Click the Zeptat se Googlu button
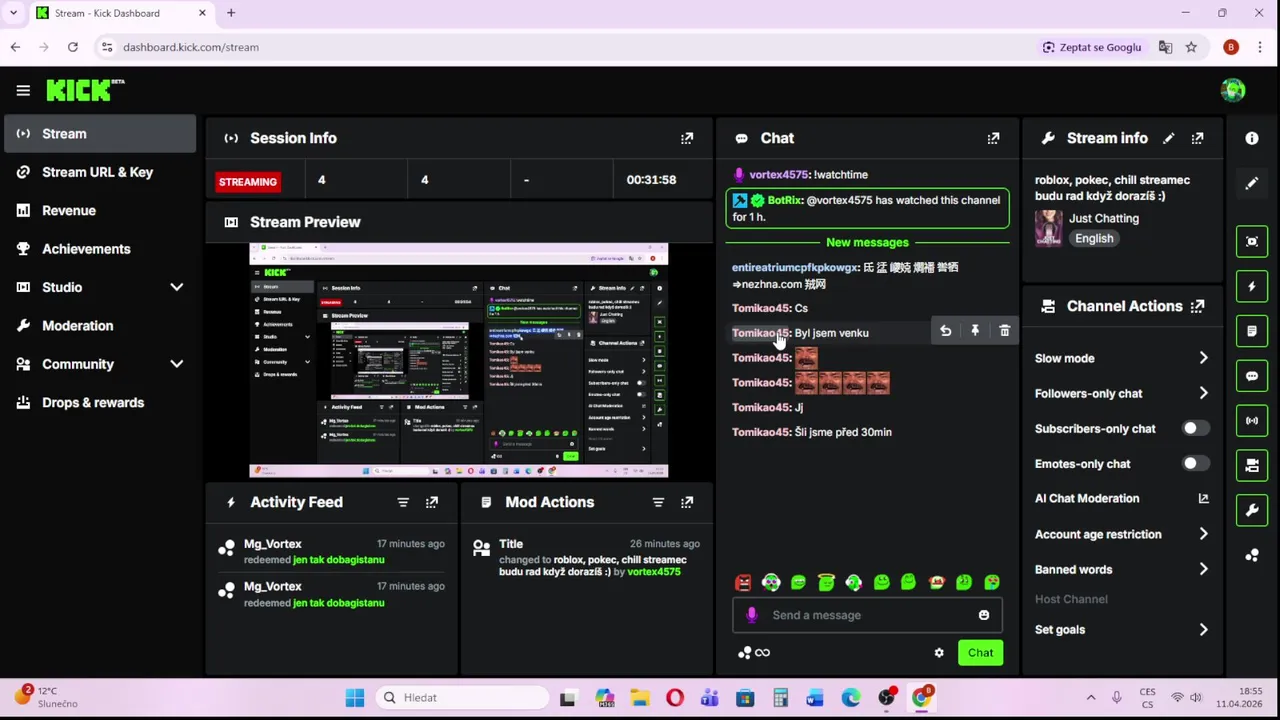 pyautogui.click(x=1091, y=47)
